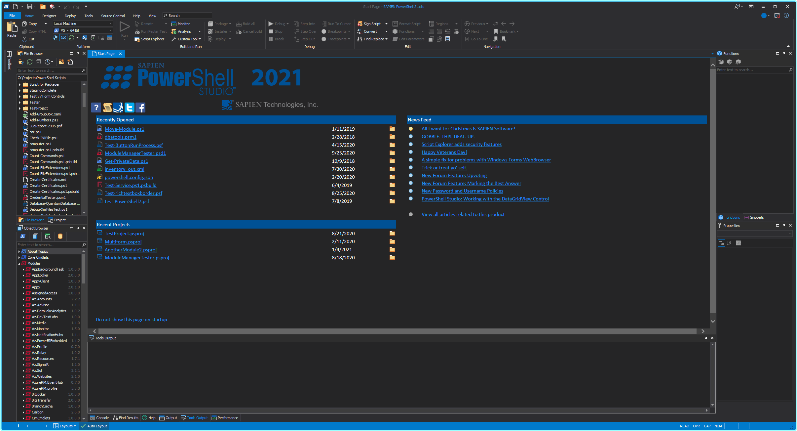Open the Happy Valentine's Day news link

pos(444,152)
